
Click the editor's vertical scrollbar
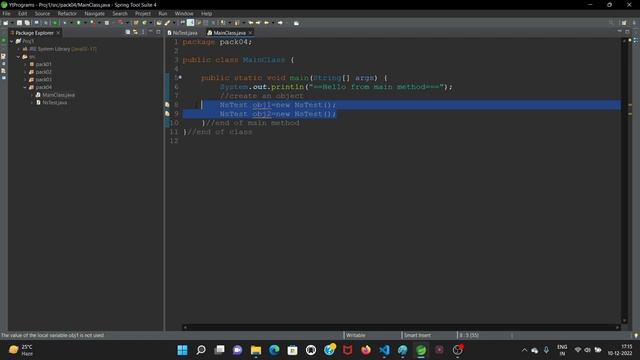click(x=624, y=180)
